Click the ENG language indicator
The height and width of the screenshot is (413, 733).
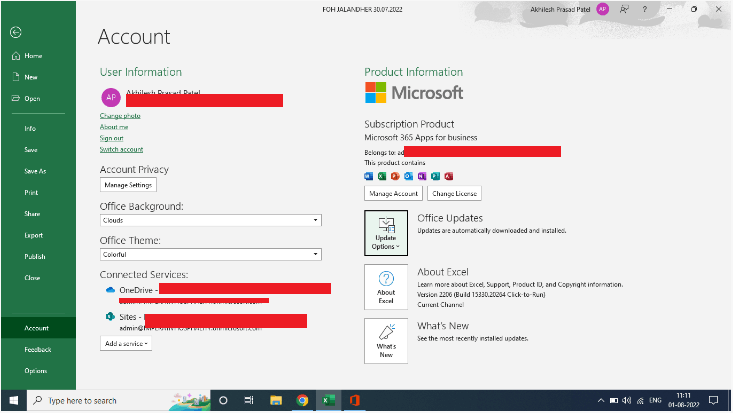tap(655, 400)
